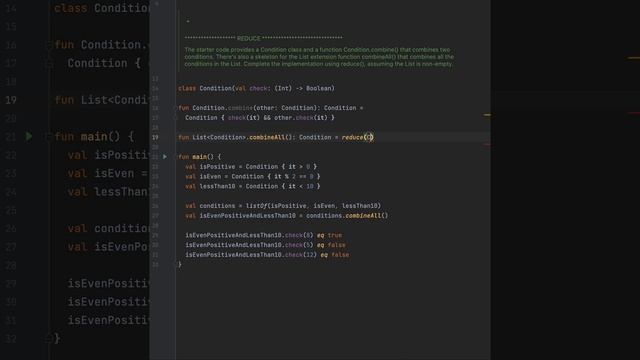Click the check(12) eq false line
This screenshot has height=360, width=640.
[x=267, y=255]
